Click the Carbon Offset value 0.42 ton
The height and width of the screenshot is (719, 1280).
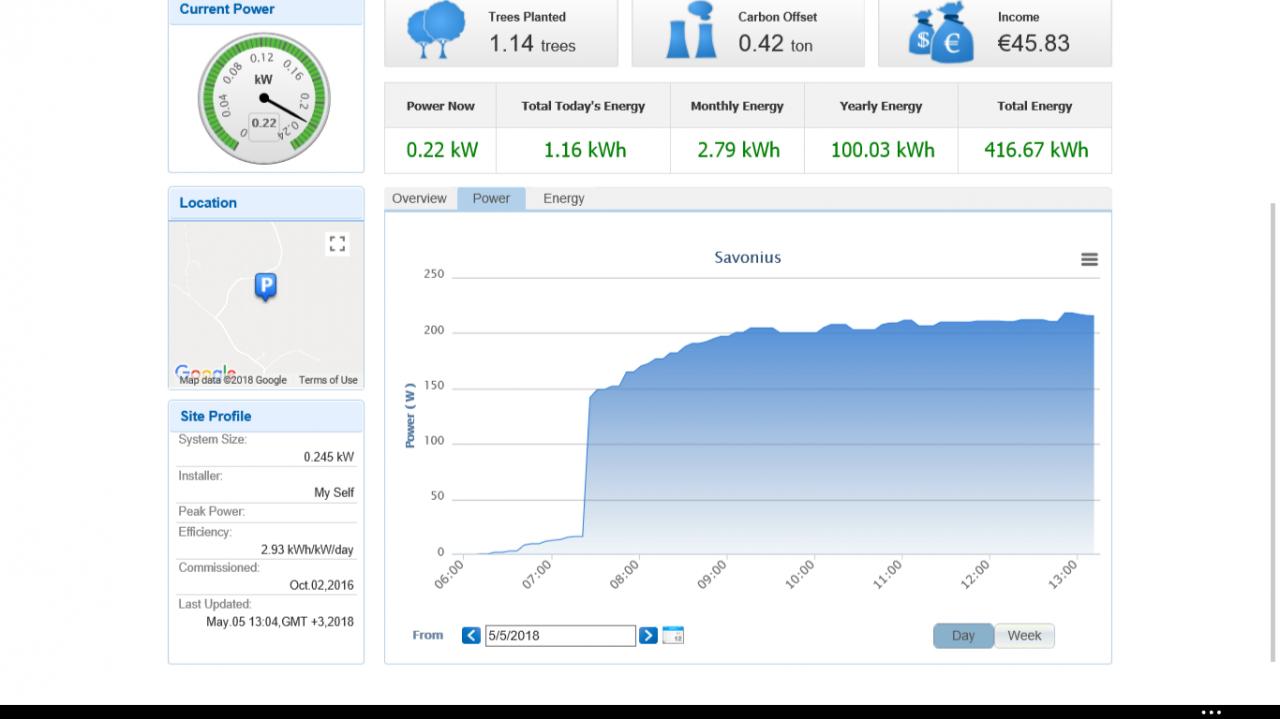776,43
